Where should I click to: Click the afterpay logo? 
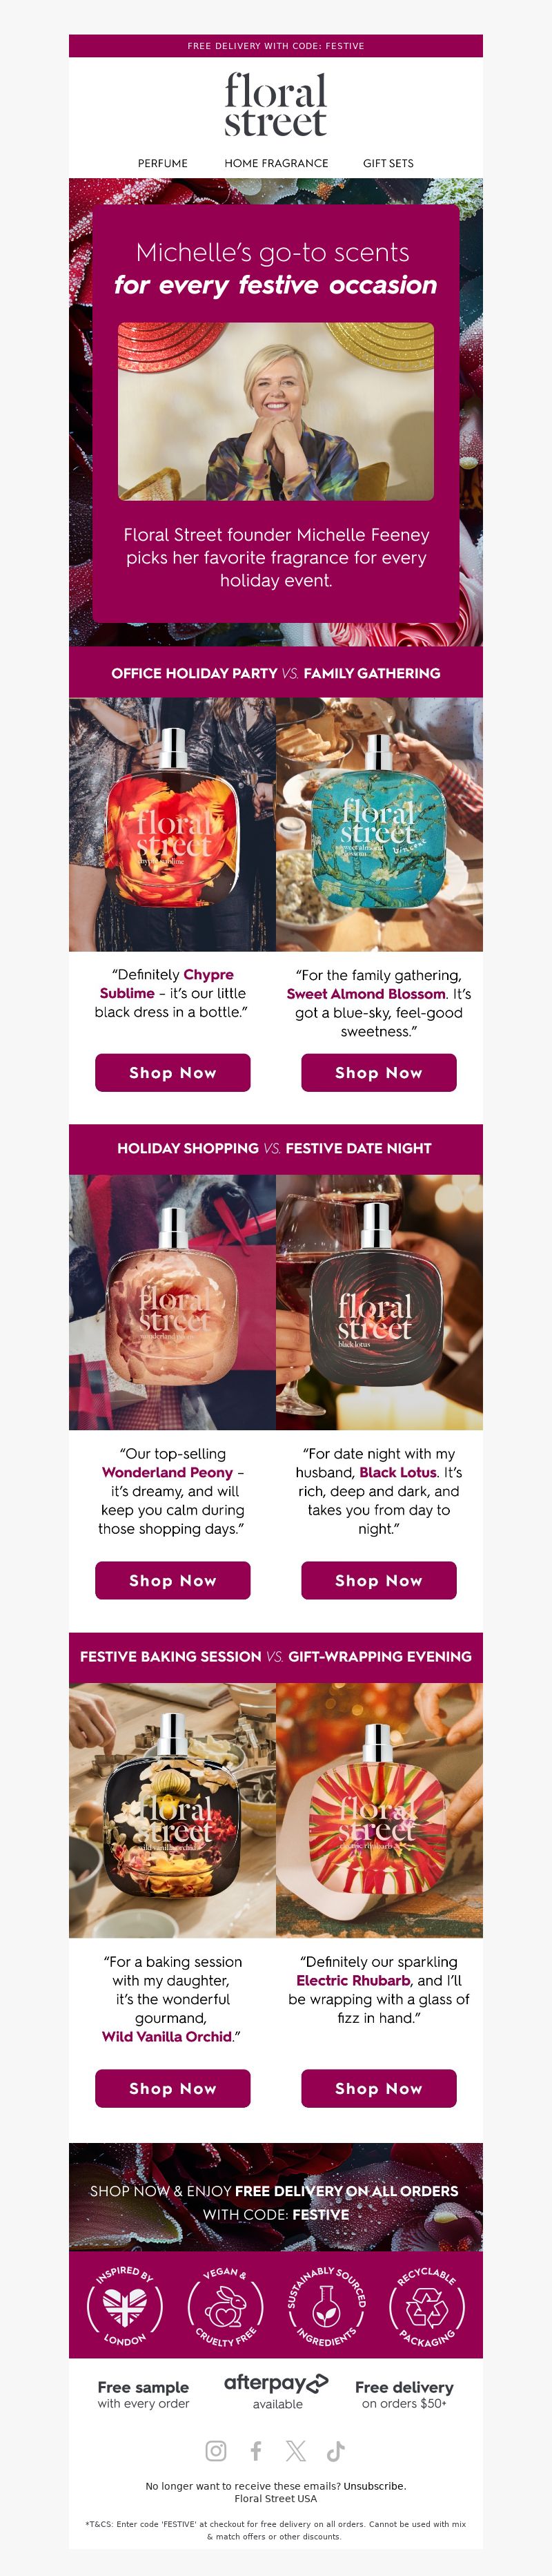point(276,2383)
